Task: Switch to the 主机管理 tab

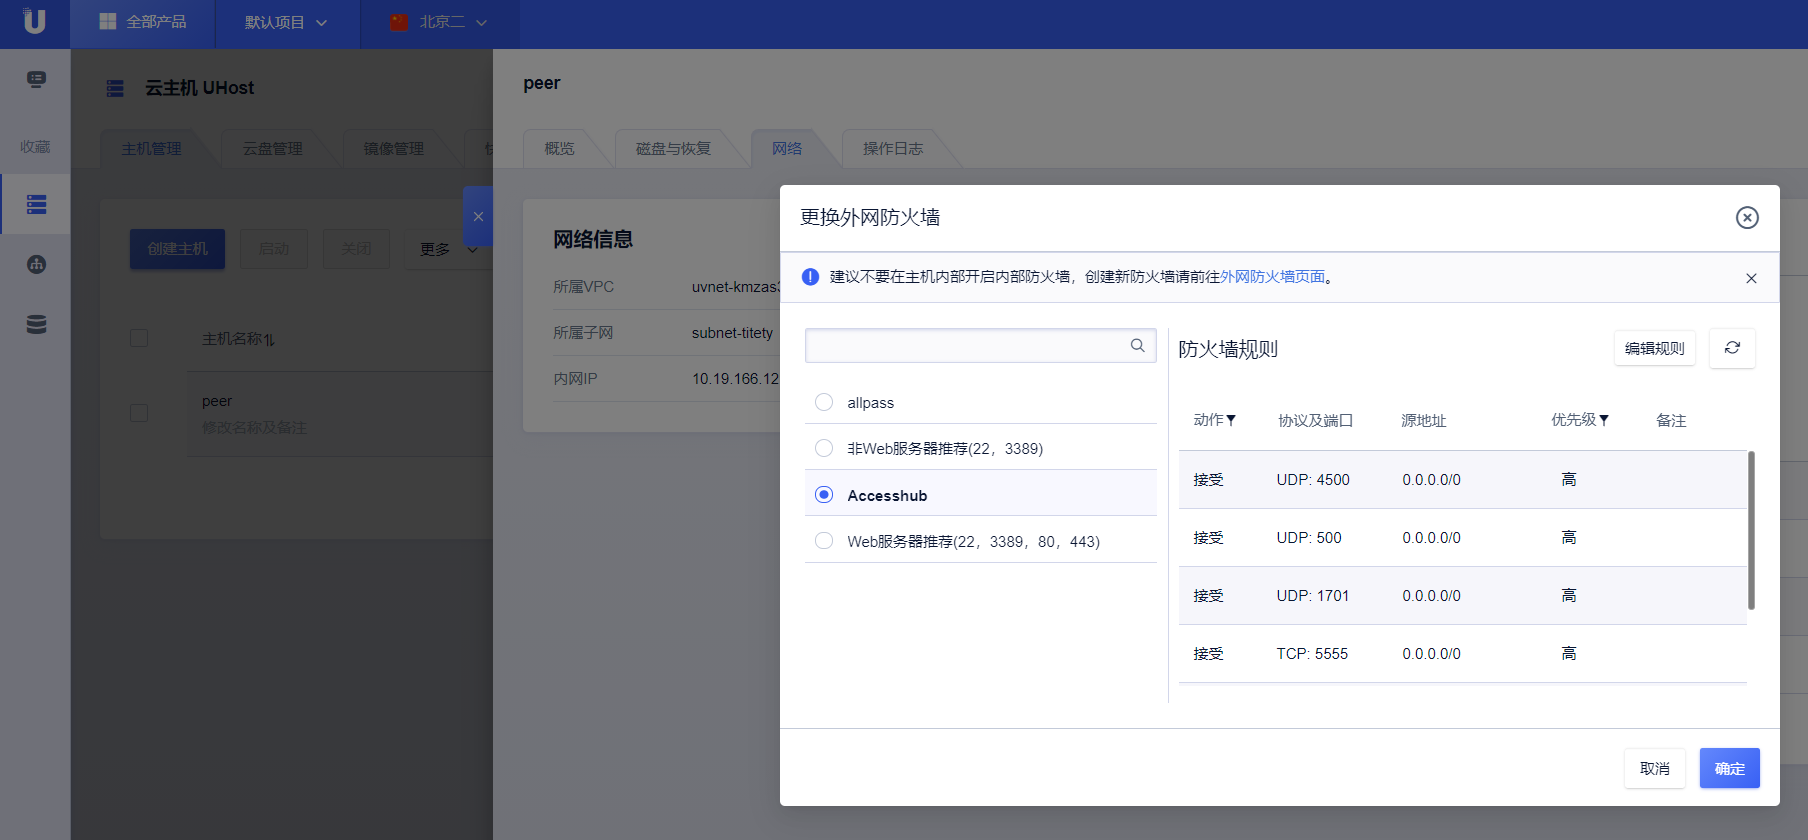Action: [x=152, y=148]
